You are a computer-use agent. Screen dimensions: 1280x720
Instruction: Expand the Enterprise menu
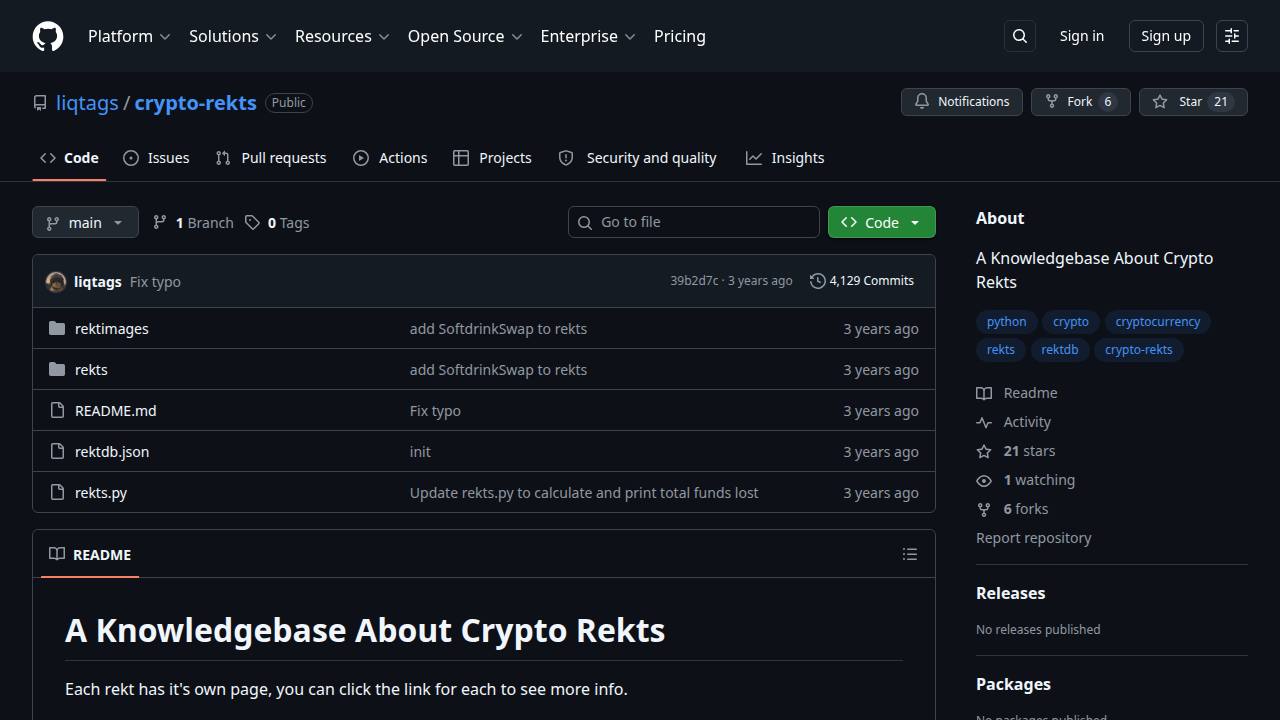click(x=588, y=36)
